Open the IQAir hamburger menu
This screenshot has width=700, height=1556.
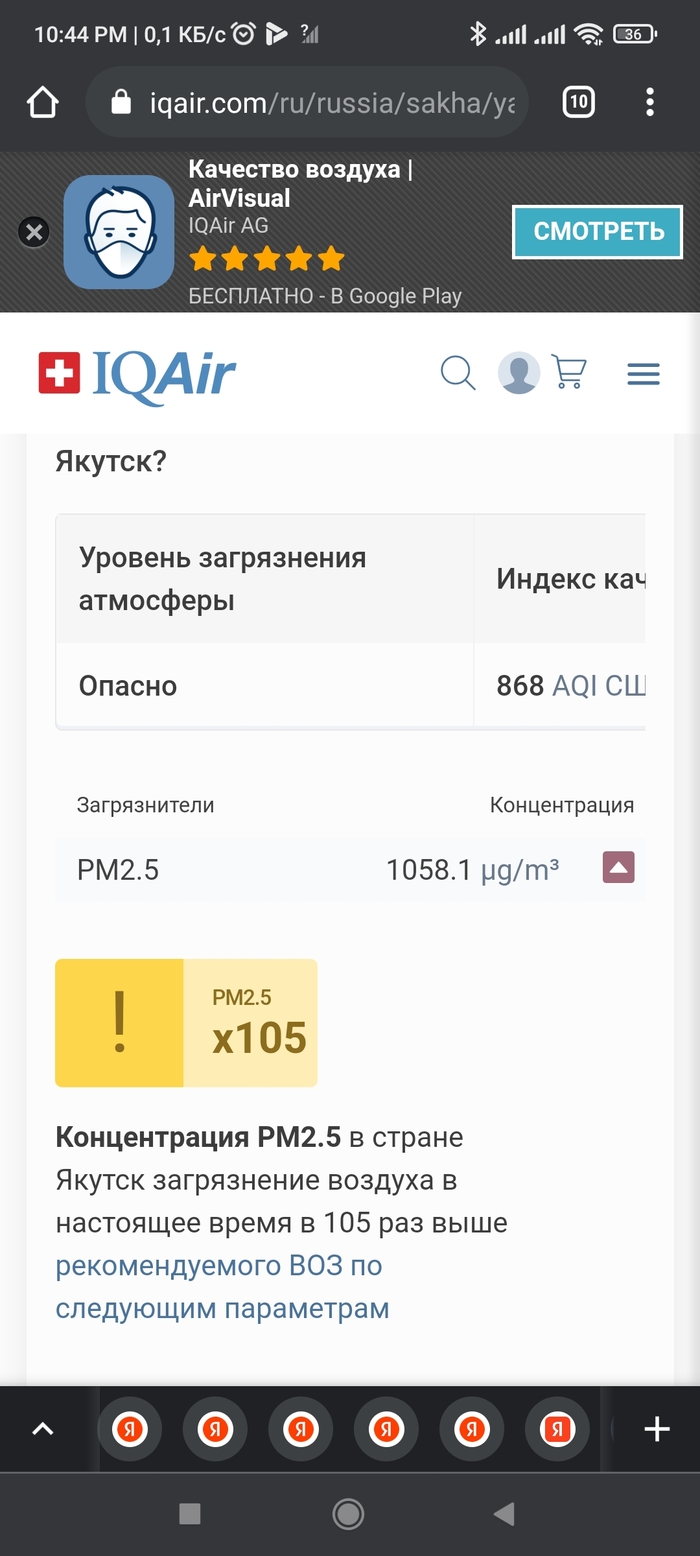click(643, 374)
